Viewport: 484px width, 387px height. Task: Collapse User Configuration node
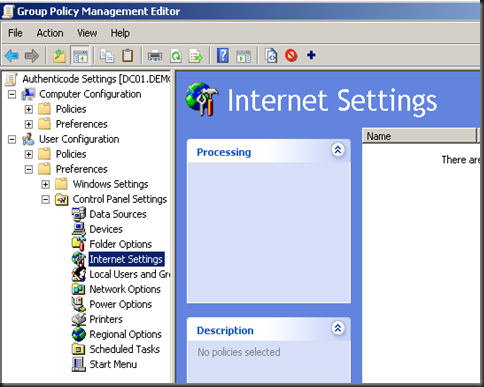(12, 139)
